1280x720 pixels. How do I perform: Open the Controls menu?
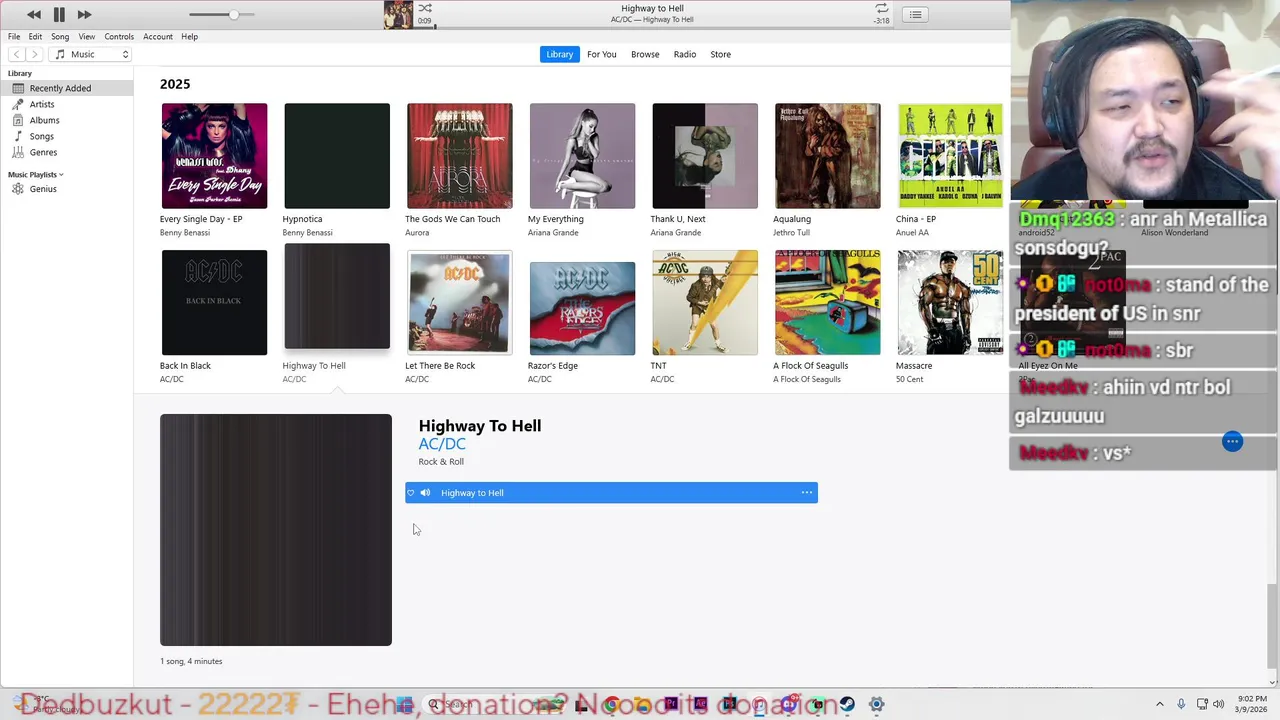coord(119,36)
